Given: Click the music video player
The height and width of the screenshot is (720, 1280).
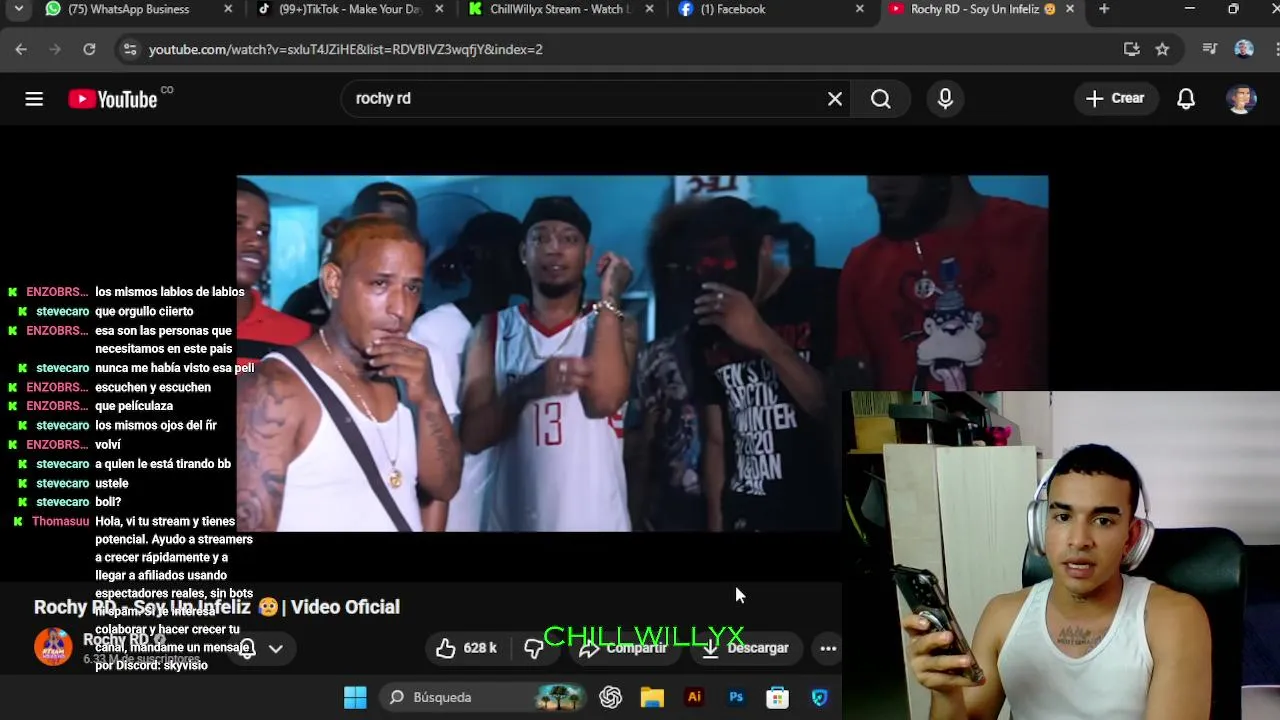Looking at the screenshot, I should (x=642, y=353).
